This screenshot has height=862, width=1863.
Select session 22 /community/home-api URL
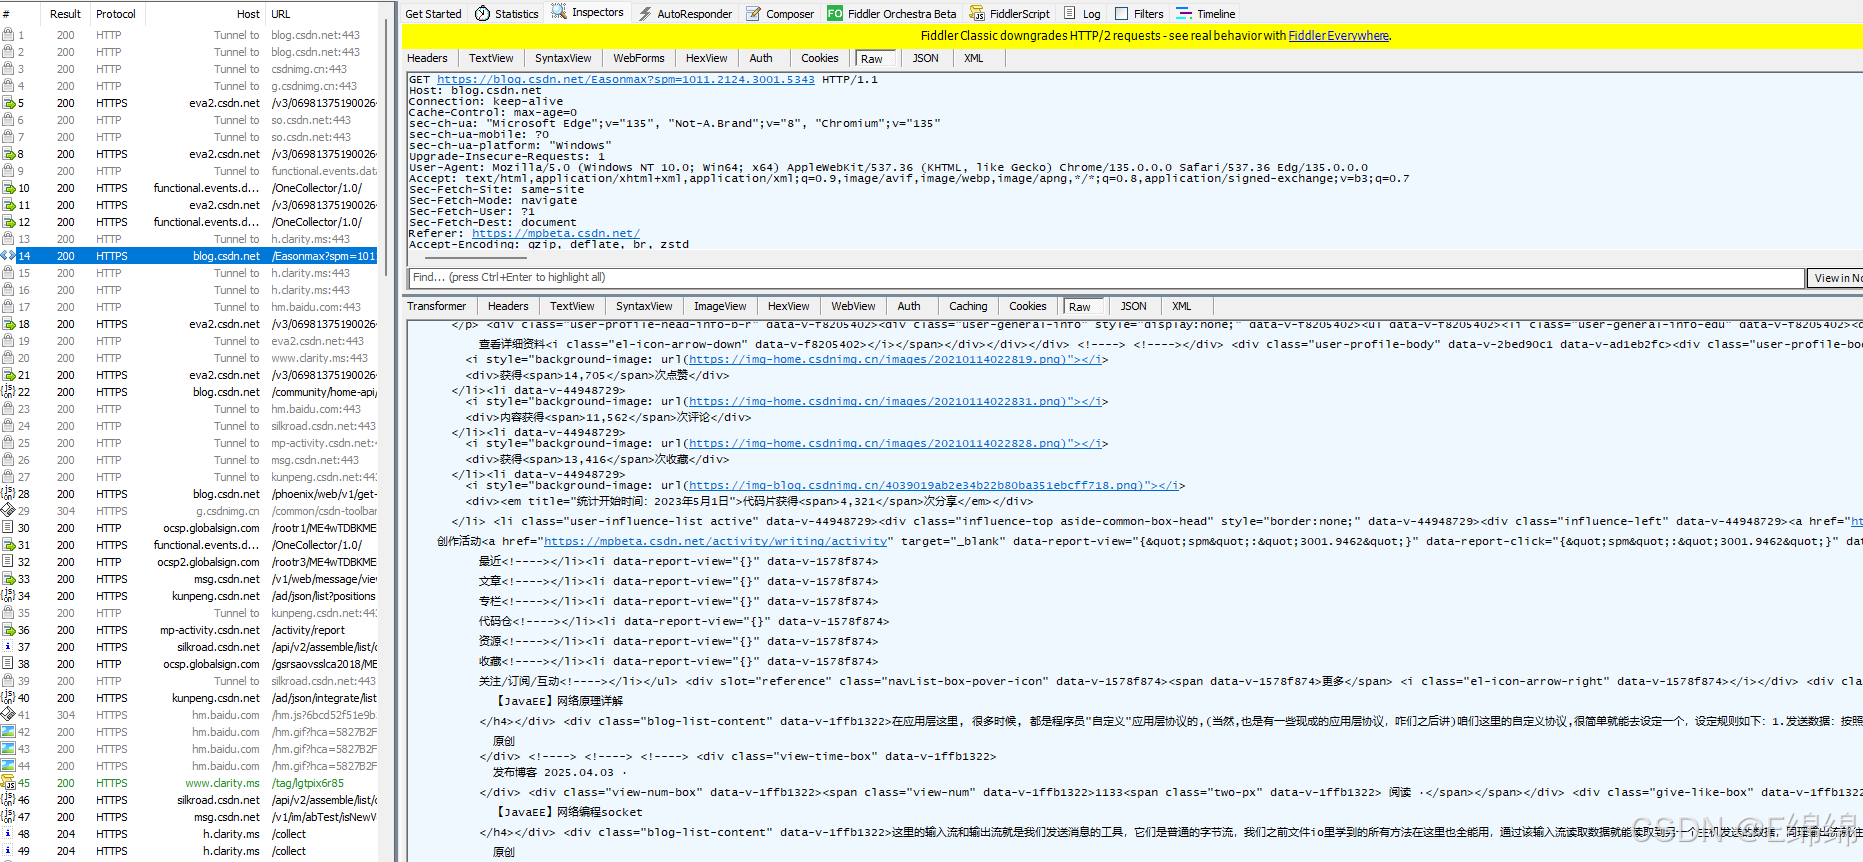pyautogui.click(x=324, y=392)
